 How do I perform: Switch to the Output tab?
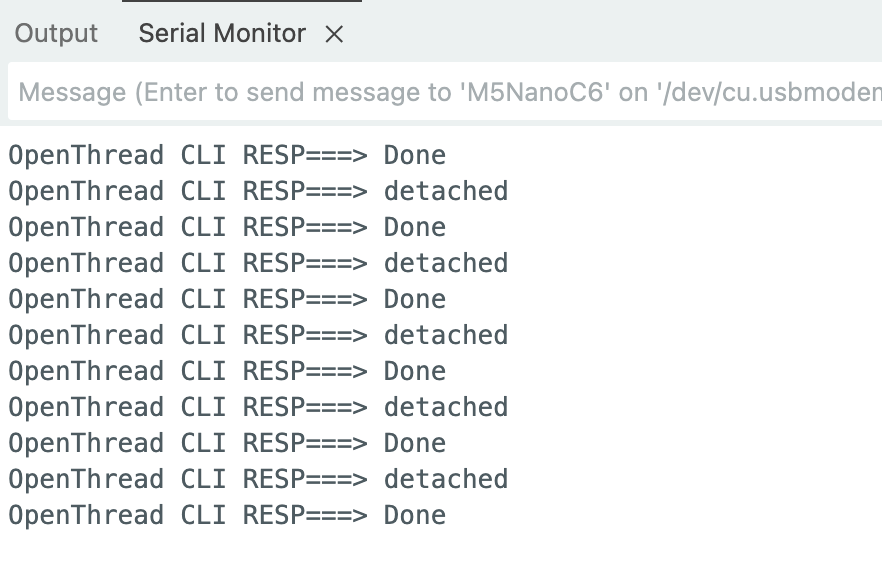coord(56,33)
